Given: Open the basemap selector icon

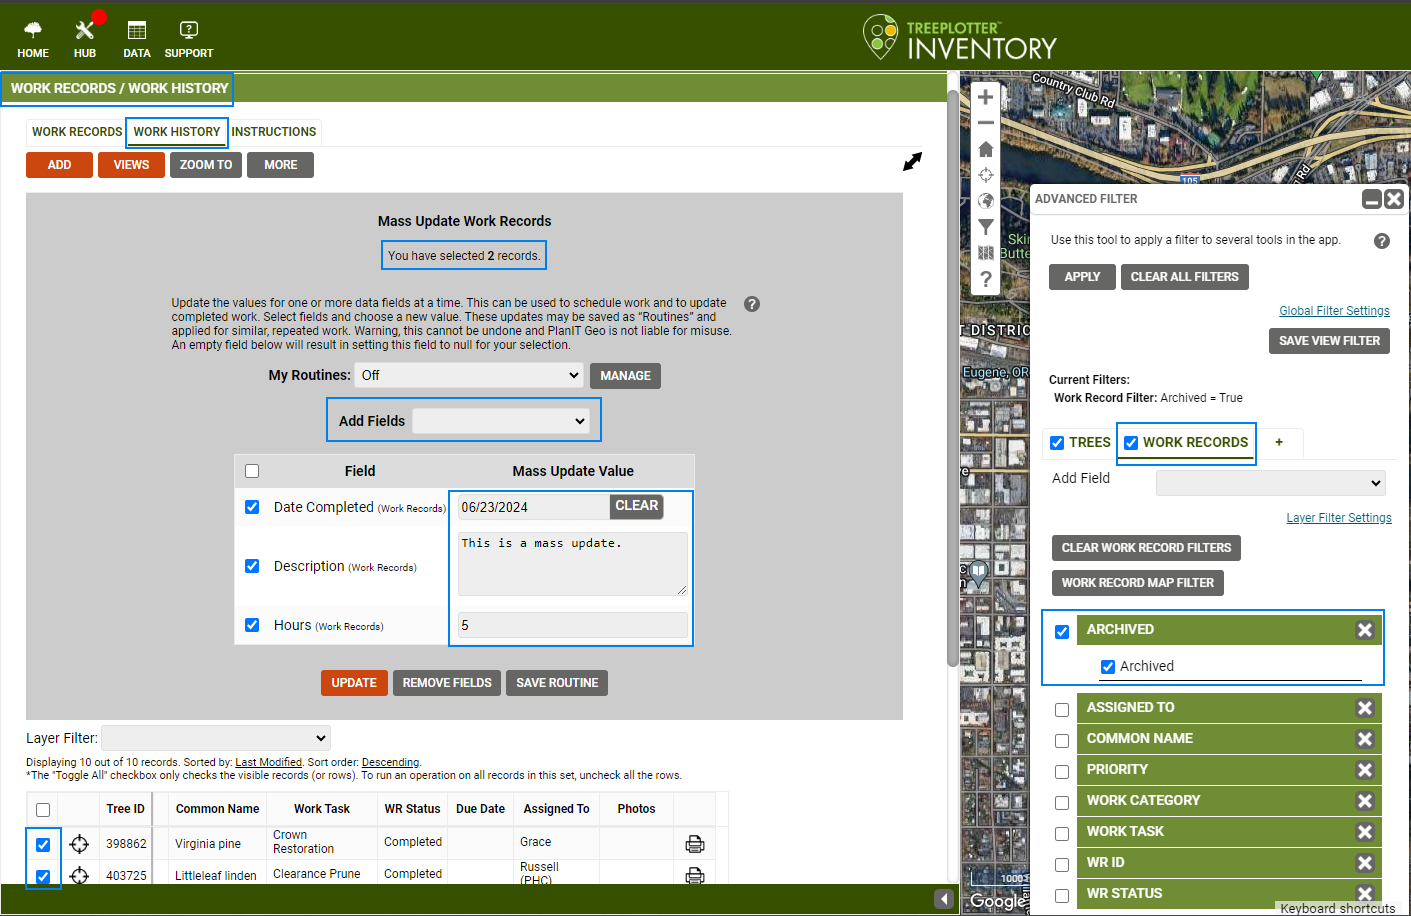Looking at the screenshot, I should click(x=985, y=201).
